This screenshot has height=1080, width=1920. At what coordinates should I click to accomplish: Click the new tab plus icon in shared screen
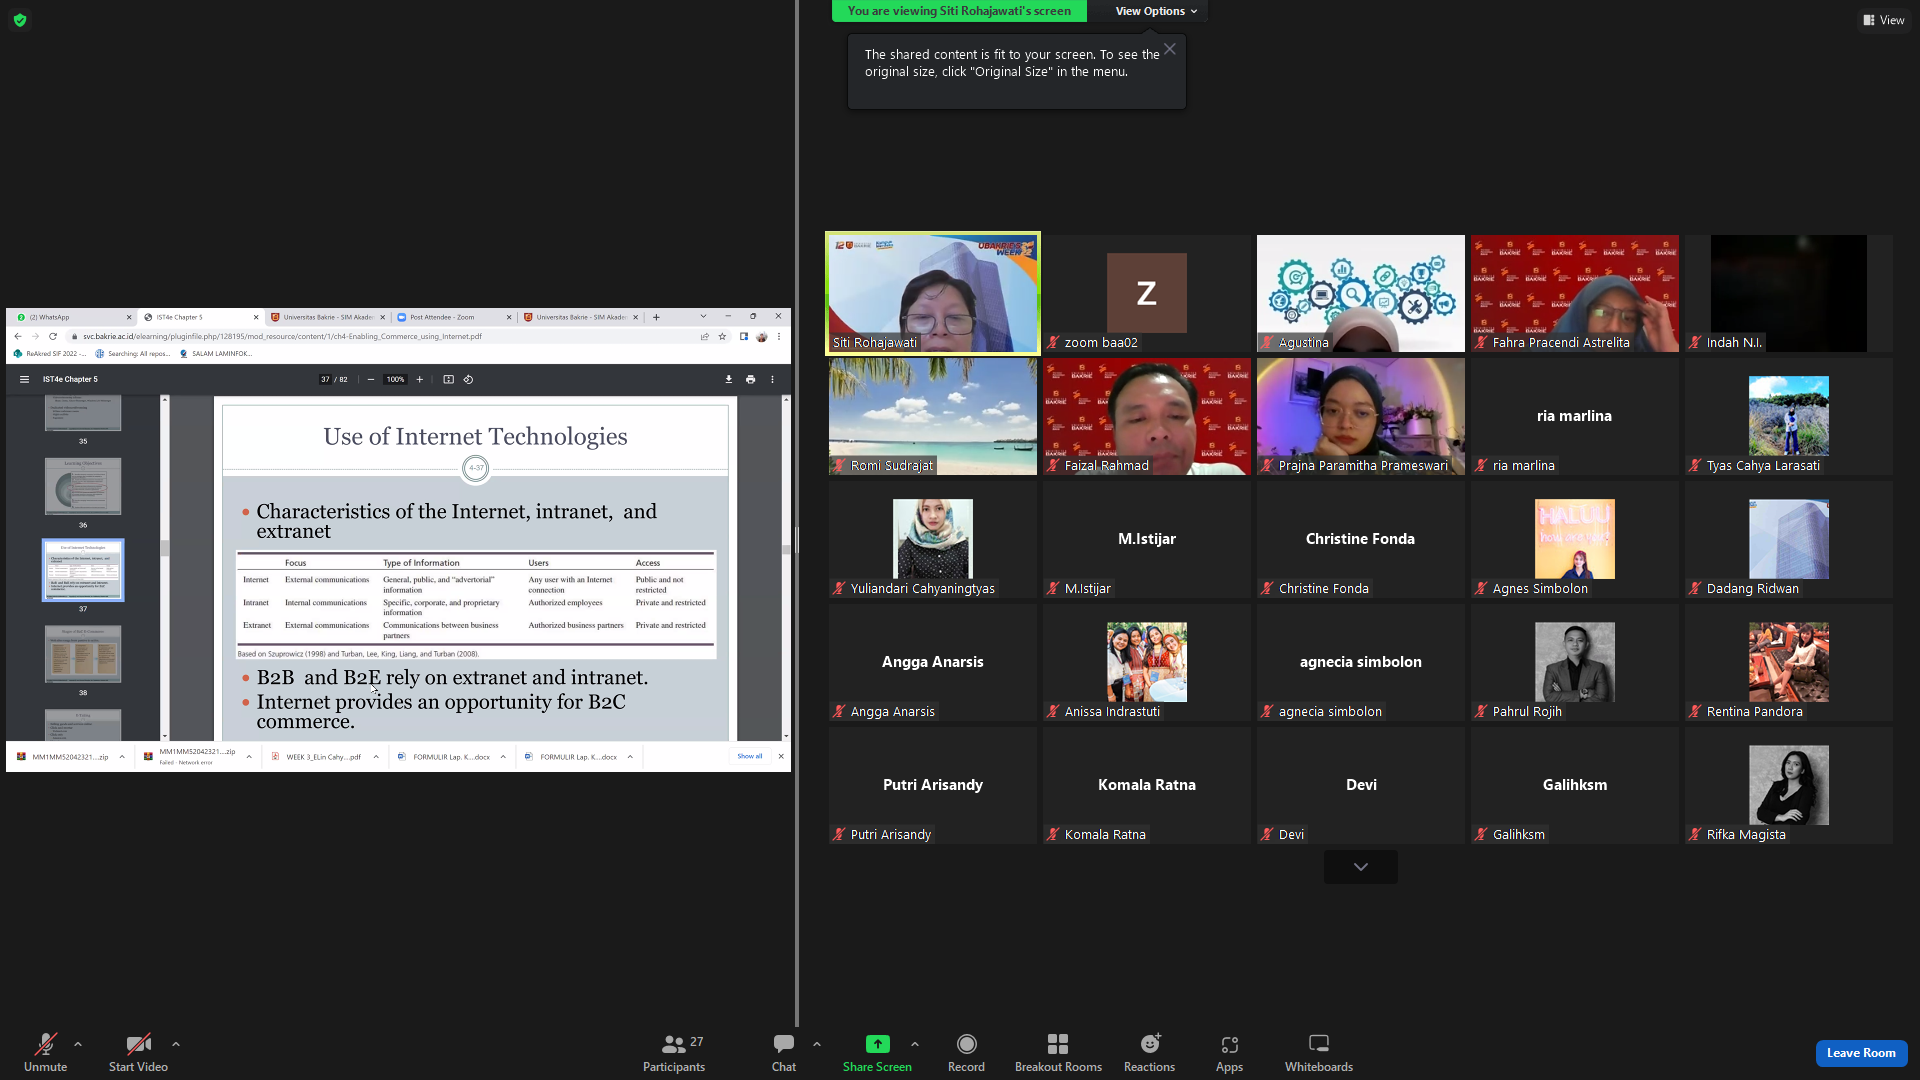coord(656,318)
